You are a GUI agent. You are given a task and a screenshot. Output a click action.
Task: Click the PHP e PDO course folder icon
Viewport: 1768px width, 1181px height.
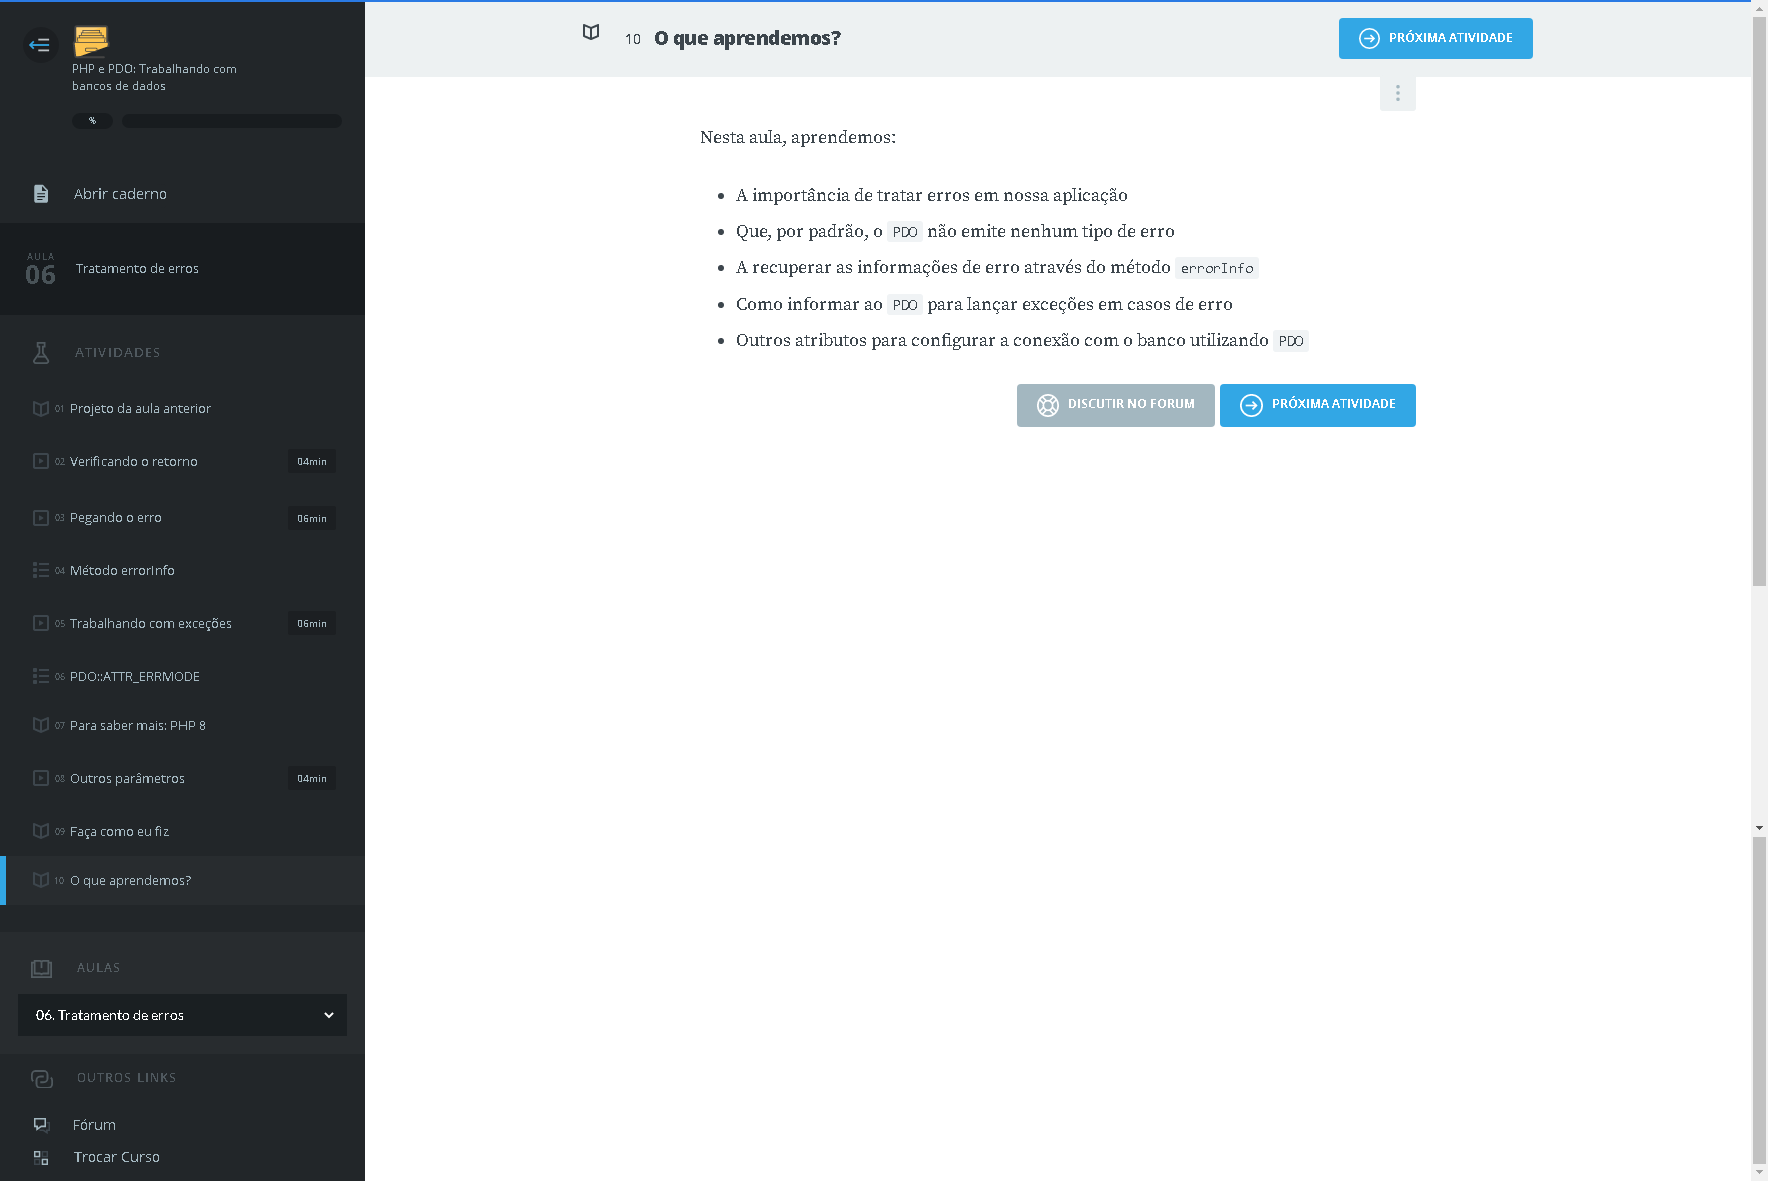(91, 41)
